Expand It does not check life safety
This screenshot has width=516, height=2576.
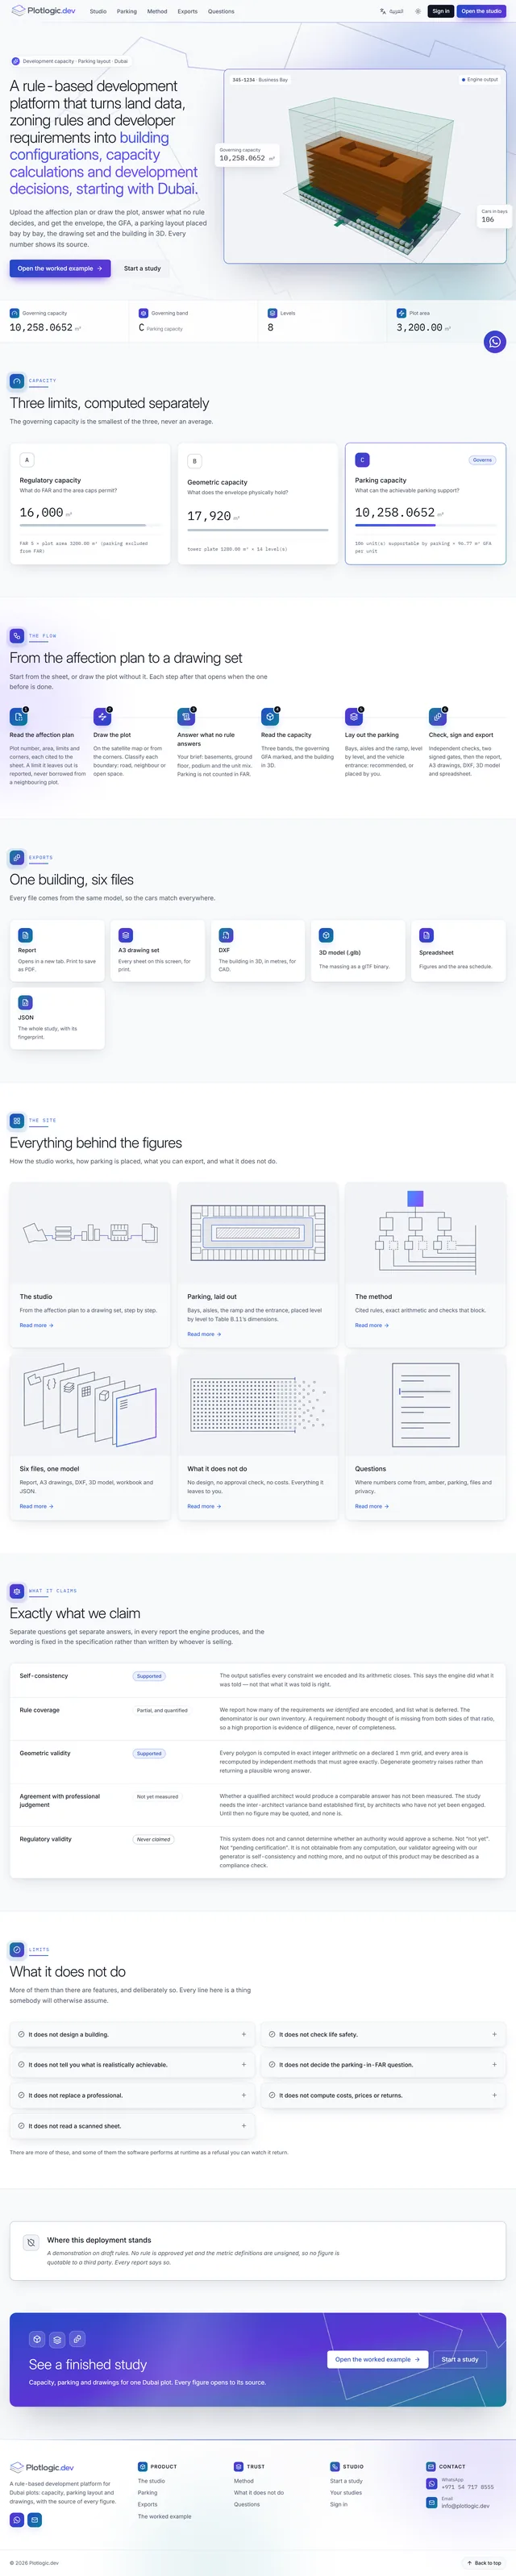pyautogui.click(x=383, y=2034)
